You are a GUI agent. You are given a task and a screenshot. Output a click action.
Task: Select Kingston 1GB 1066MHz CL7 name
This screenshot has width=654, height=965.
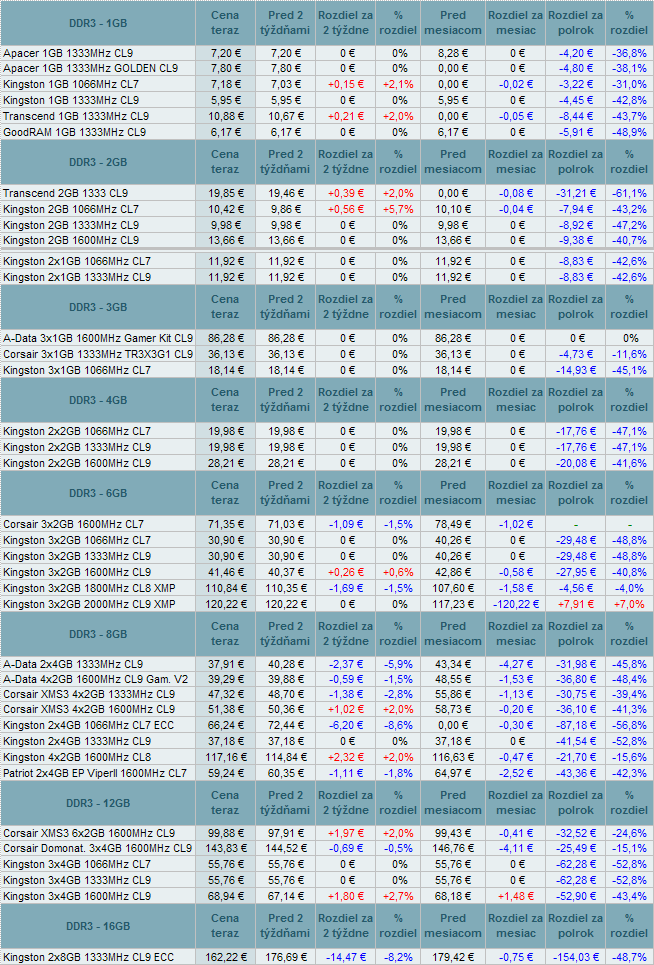71,84
